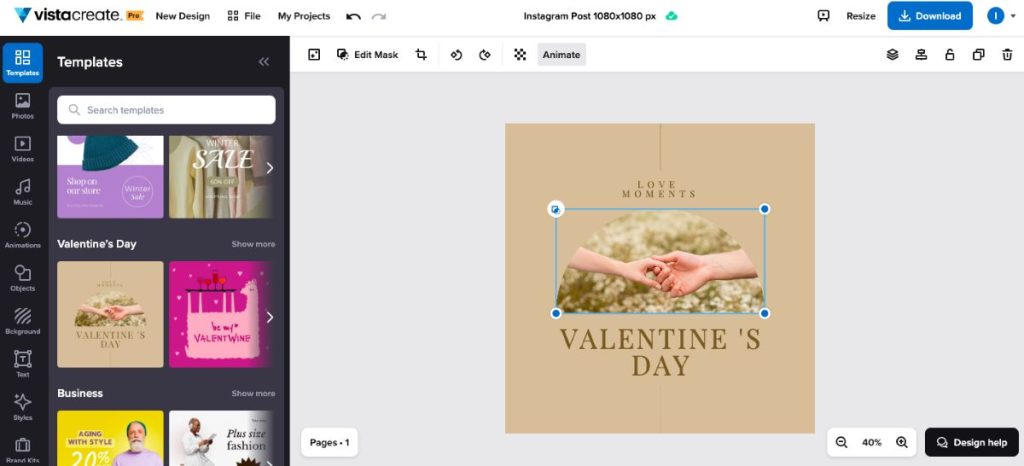
Task: Open the Animations sidebar tab
Action: 23,235
